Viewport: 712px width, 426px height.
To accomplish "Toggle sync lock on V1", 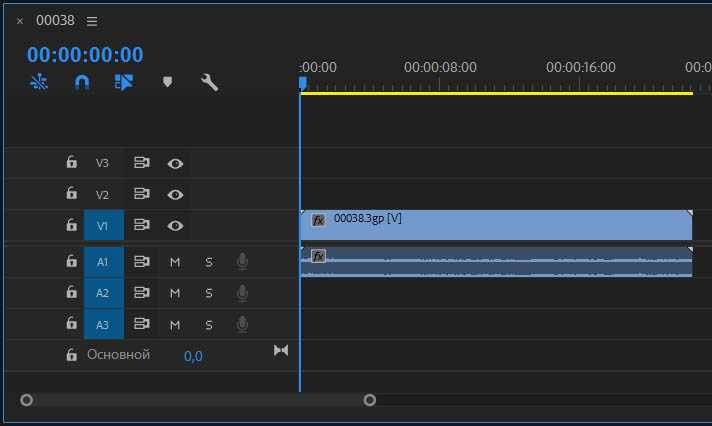I will point(142,225).
